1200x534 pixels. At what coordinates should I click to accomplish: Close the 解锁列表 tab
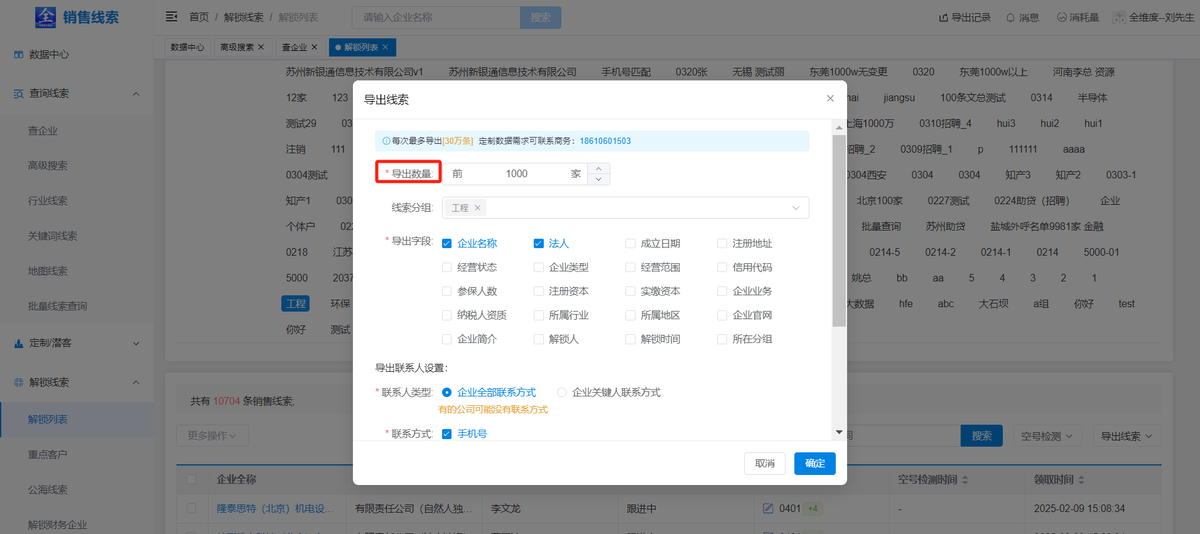[386, 47]
